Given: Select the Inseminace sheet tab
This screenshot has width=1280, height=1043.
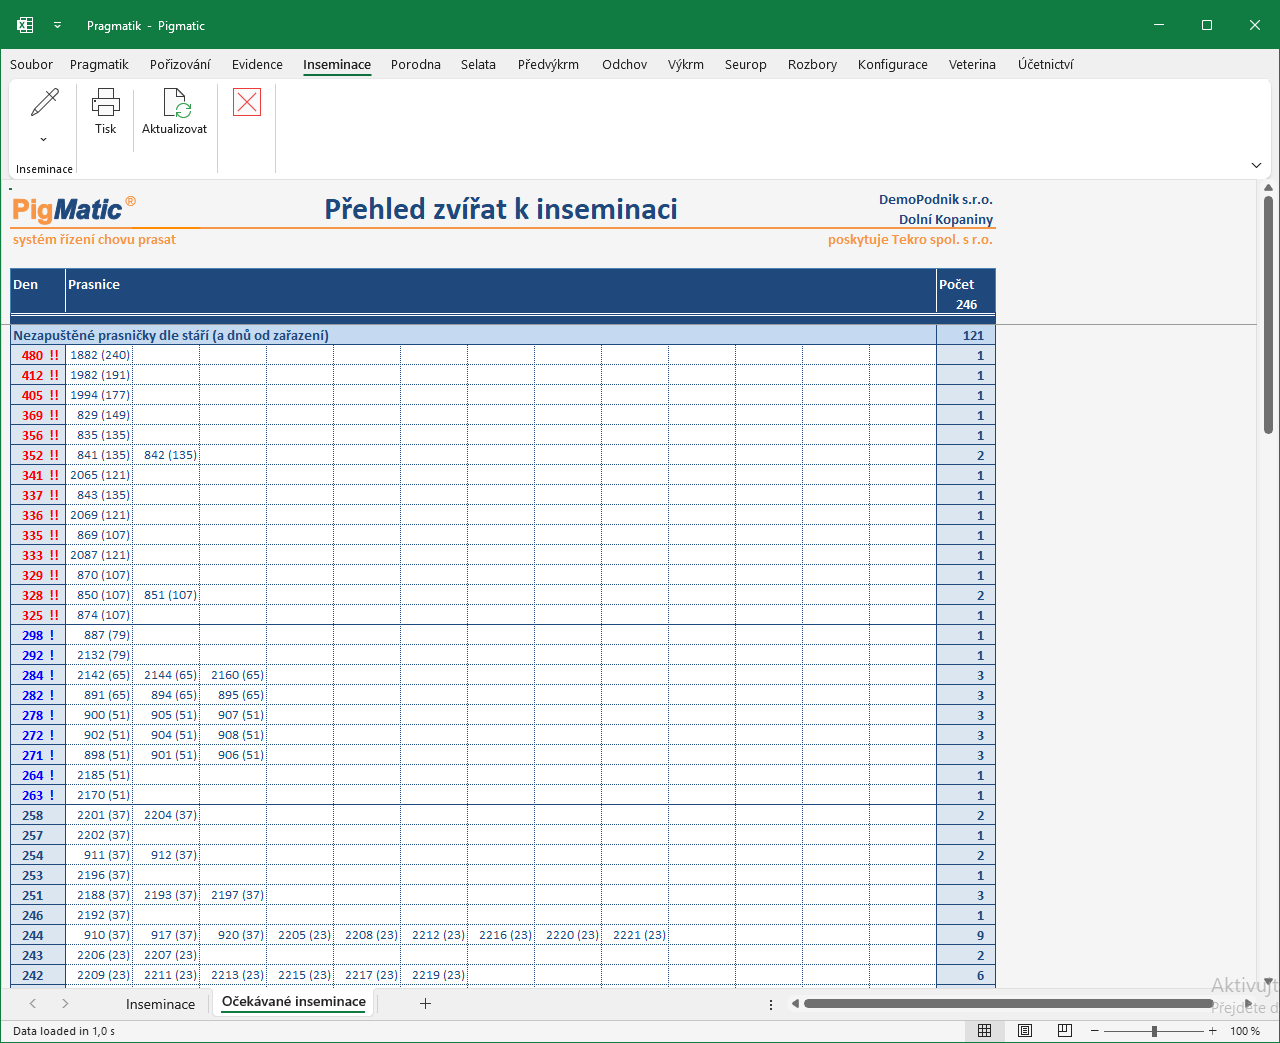Looking at the screenshot, I should pyautogui.click(x=160, y=1004).
